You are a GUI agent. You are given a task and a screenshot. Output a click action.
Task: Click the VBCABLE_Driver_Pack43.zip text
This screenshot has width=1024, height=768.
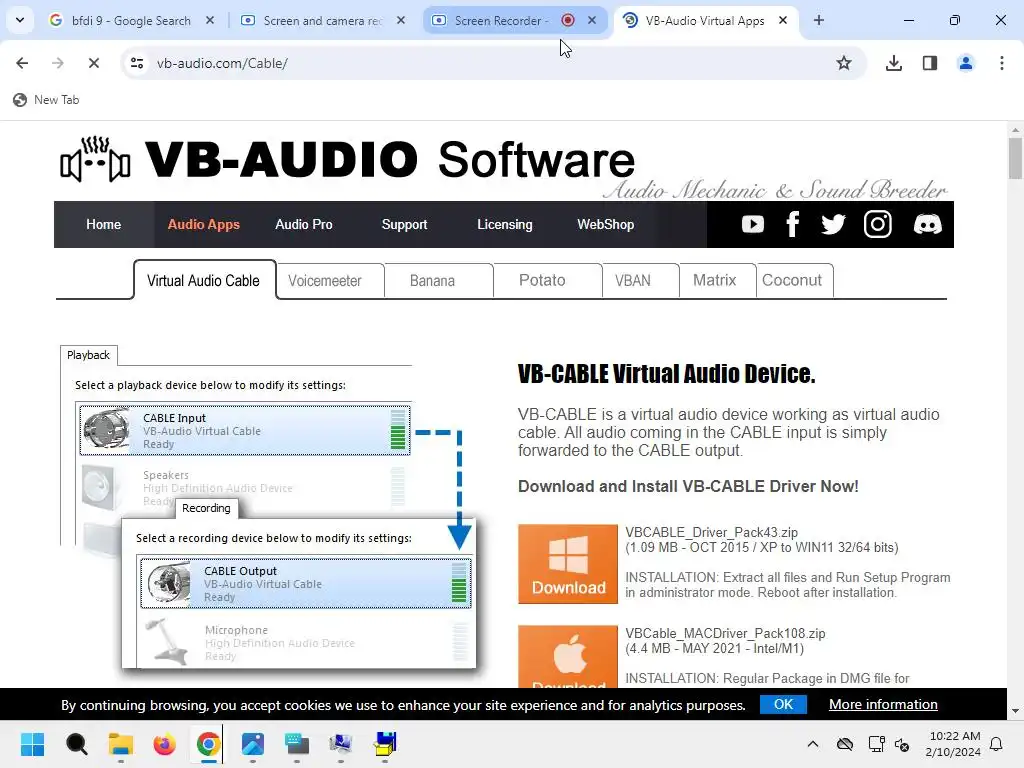711,532
